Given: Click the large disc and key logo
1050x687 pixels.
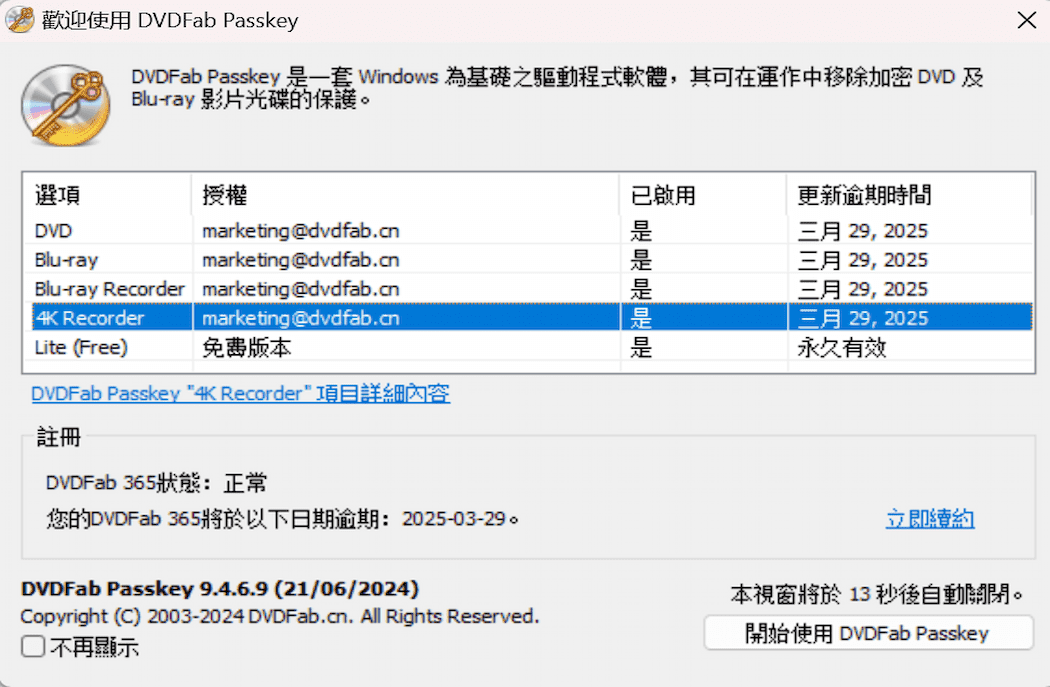Looking at the screenshot, I should coord(66,105).
